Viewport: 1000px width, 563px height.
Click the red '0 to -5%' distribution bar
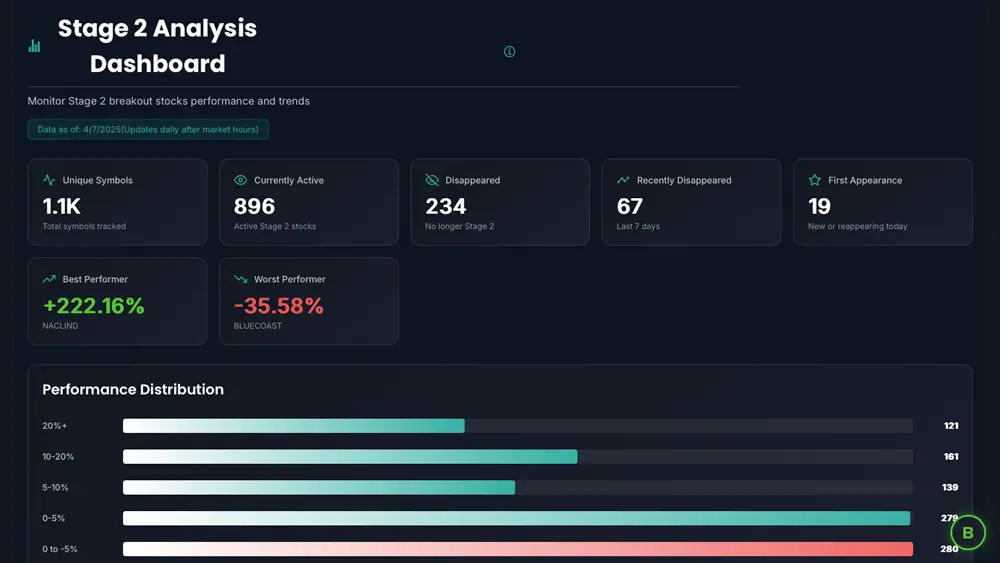(x=518, y=548)
